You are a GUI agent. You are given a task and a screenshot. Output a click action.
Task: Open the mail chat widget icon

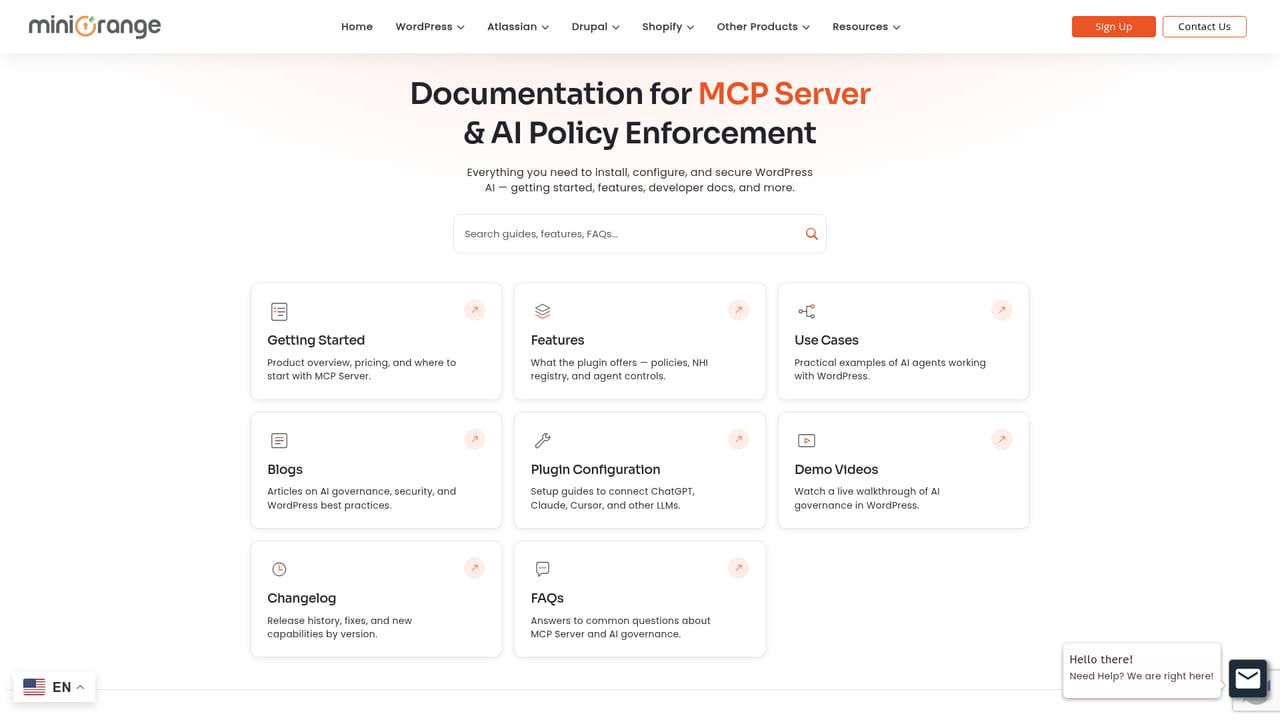1248,679
